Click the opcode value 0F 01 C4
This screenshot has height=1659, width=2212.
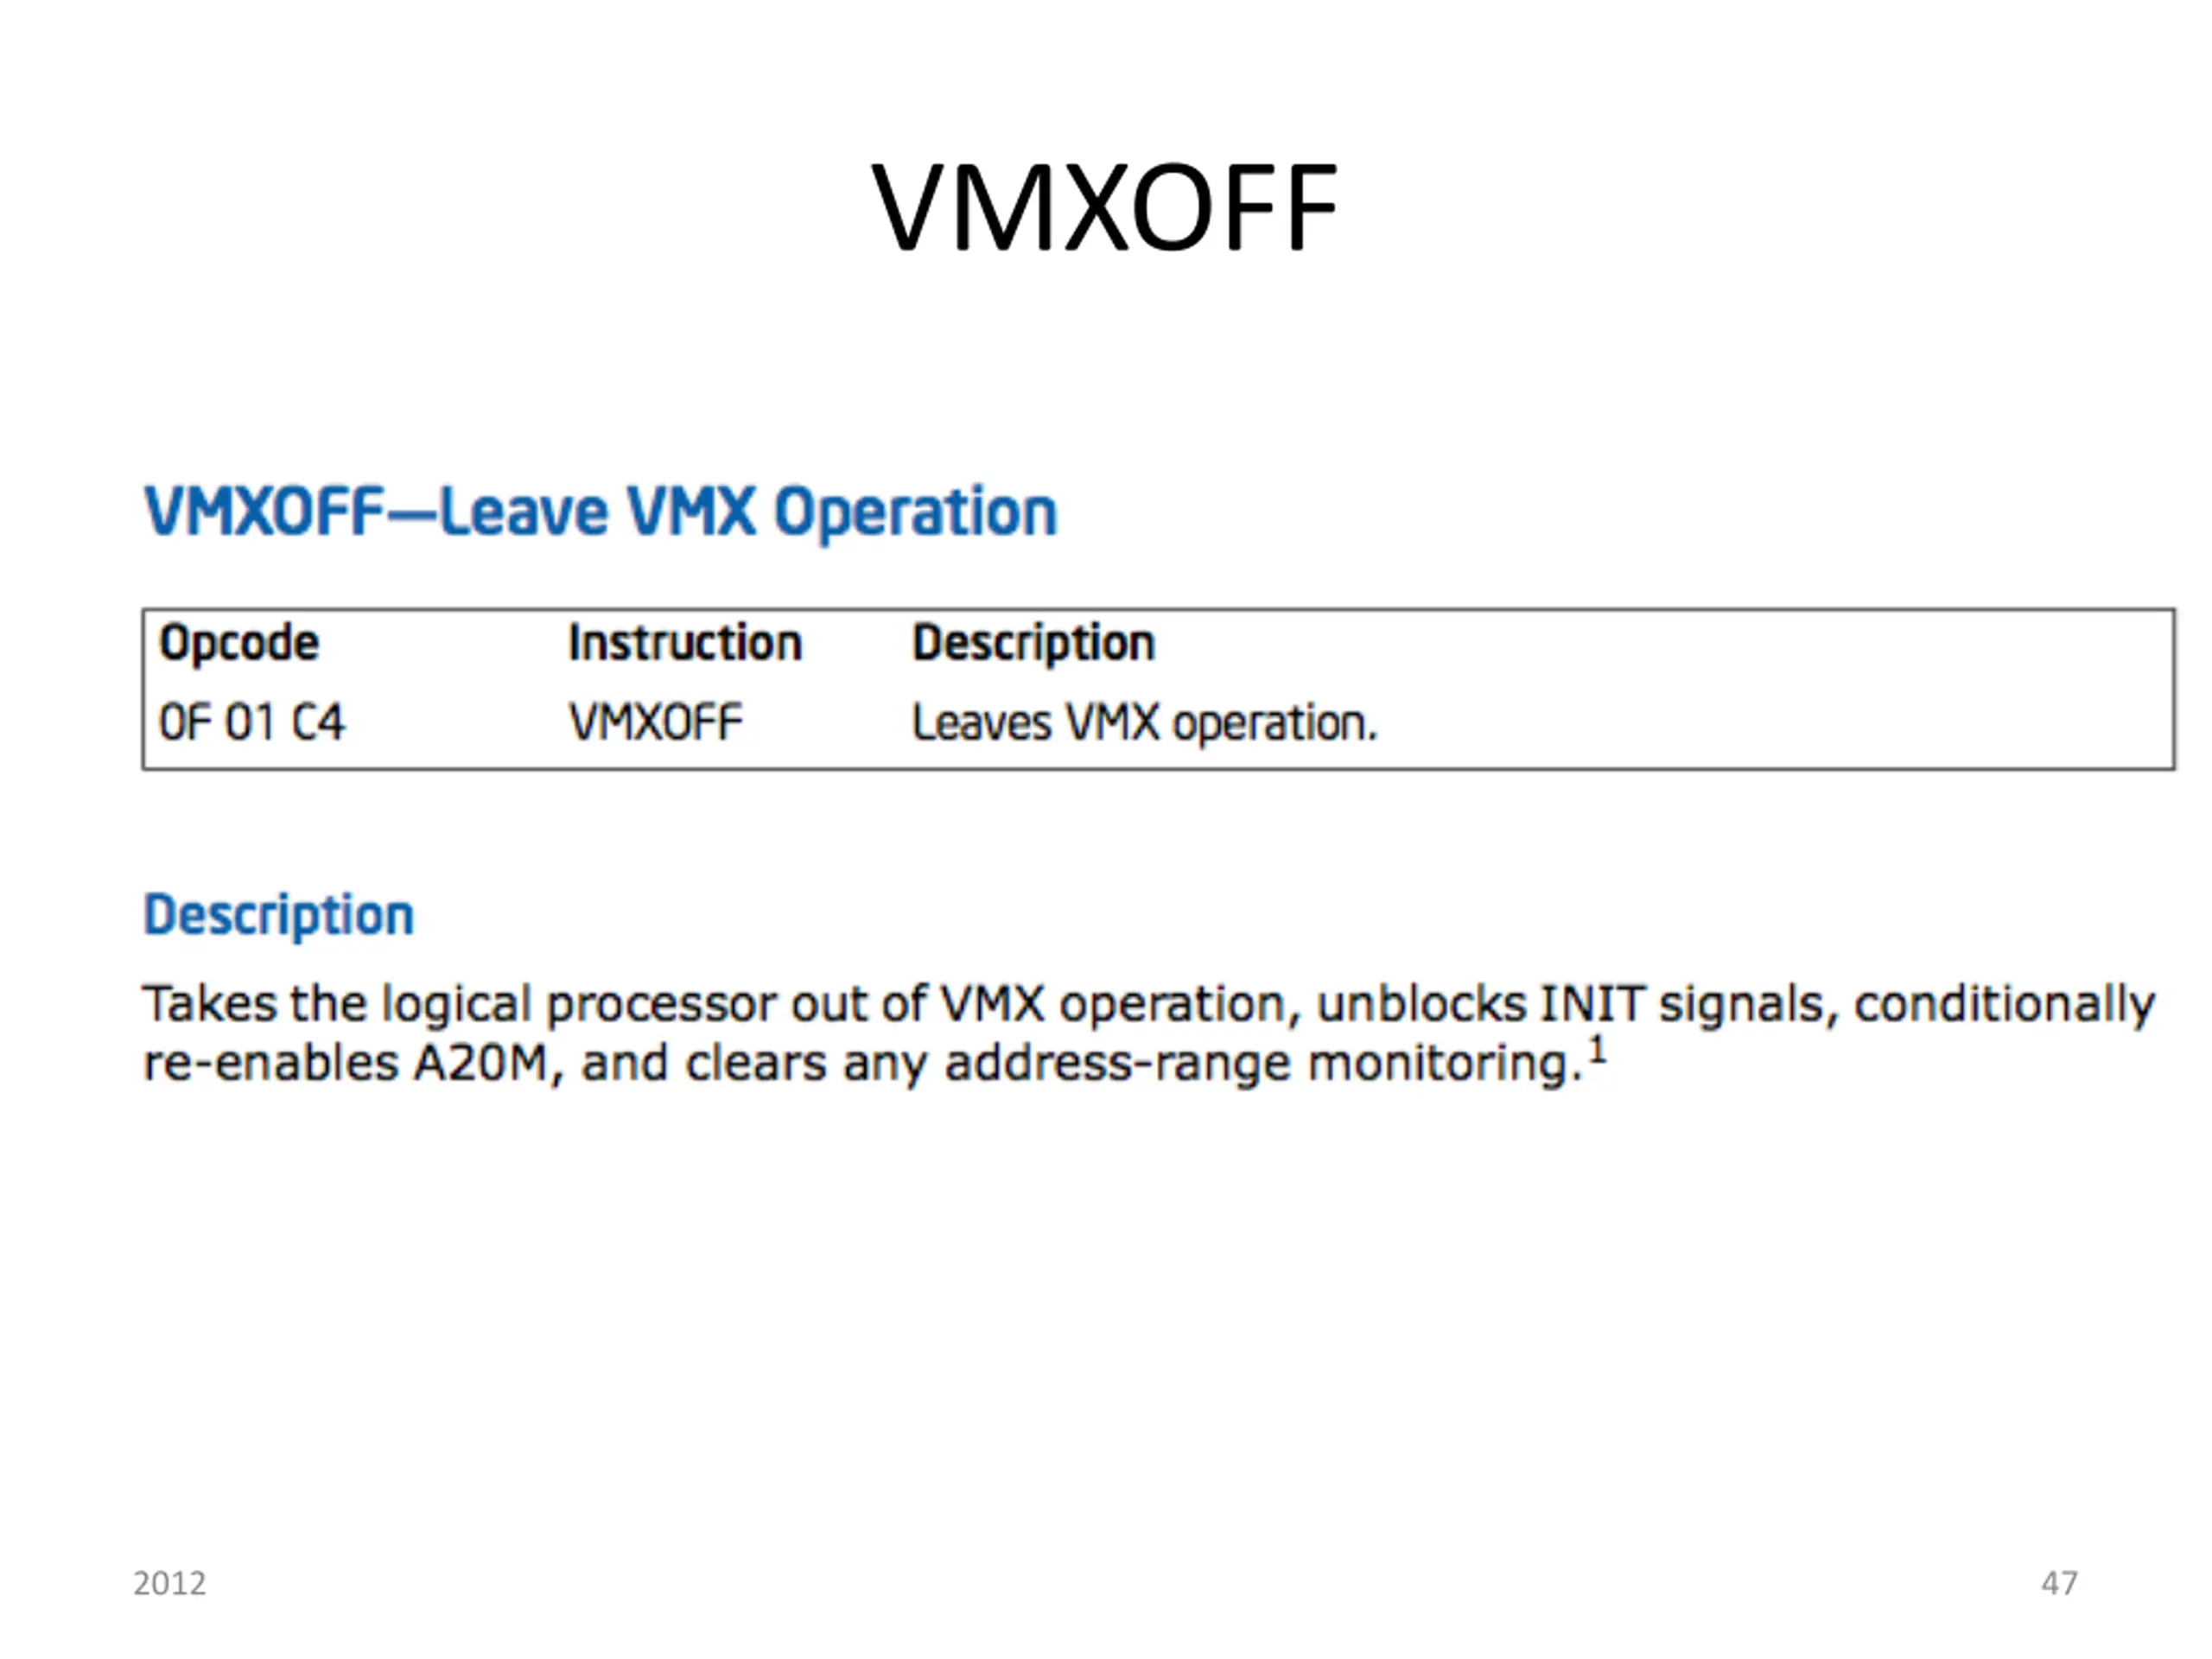(x=252, y=722)
